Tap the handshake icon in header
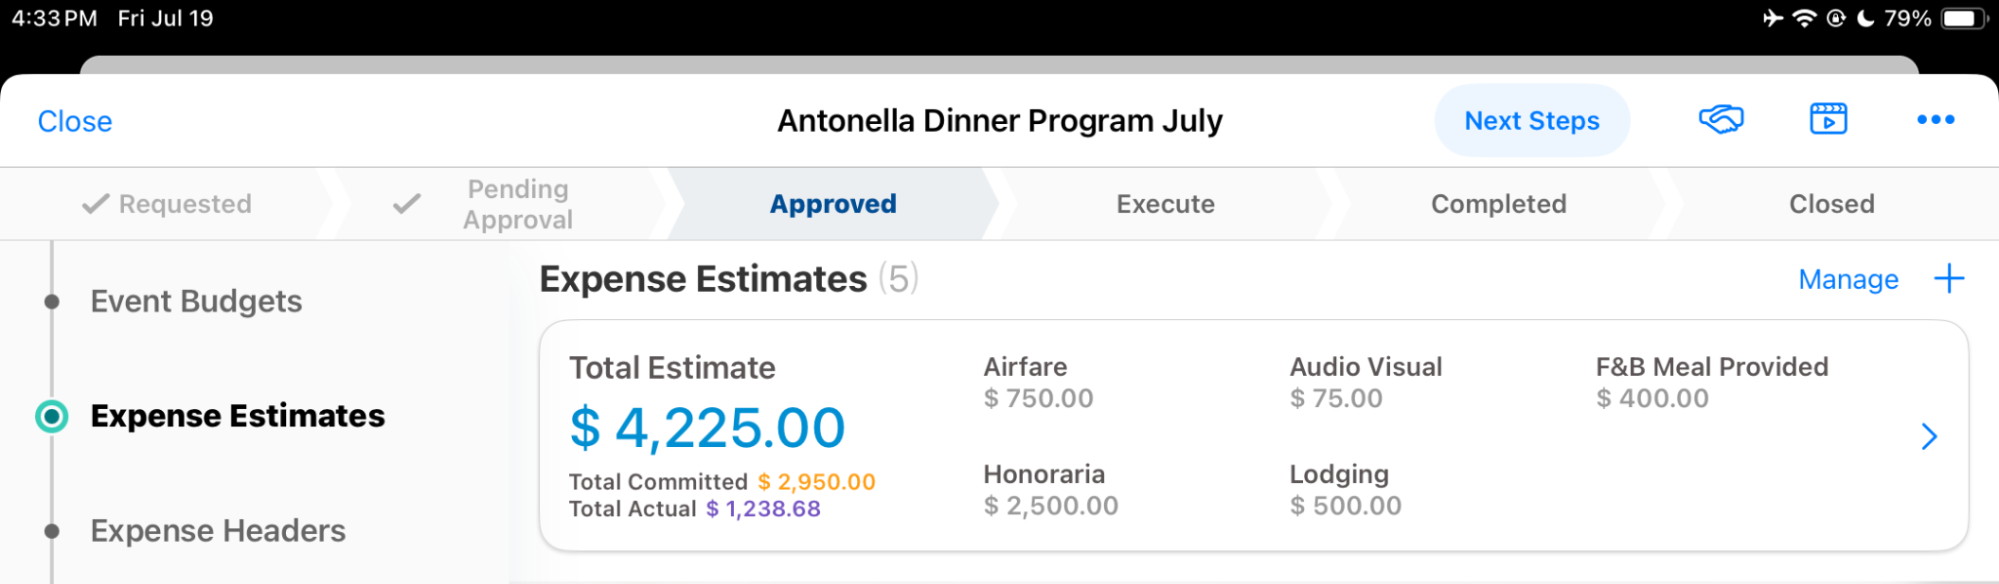The image size is (1999, 584). coord(1720,120)
